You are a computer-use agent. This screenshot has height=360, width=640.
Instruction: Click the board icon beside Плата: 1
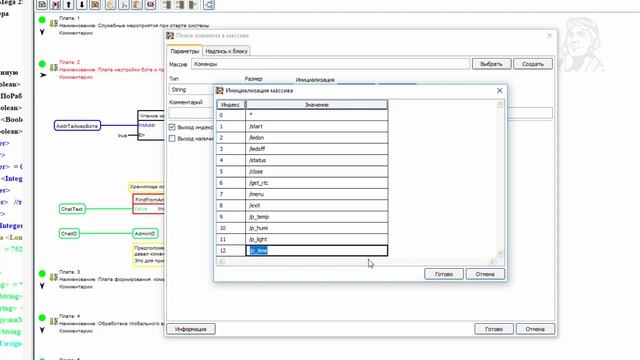pos(53,24)
